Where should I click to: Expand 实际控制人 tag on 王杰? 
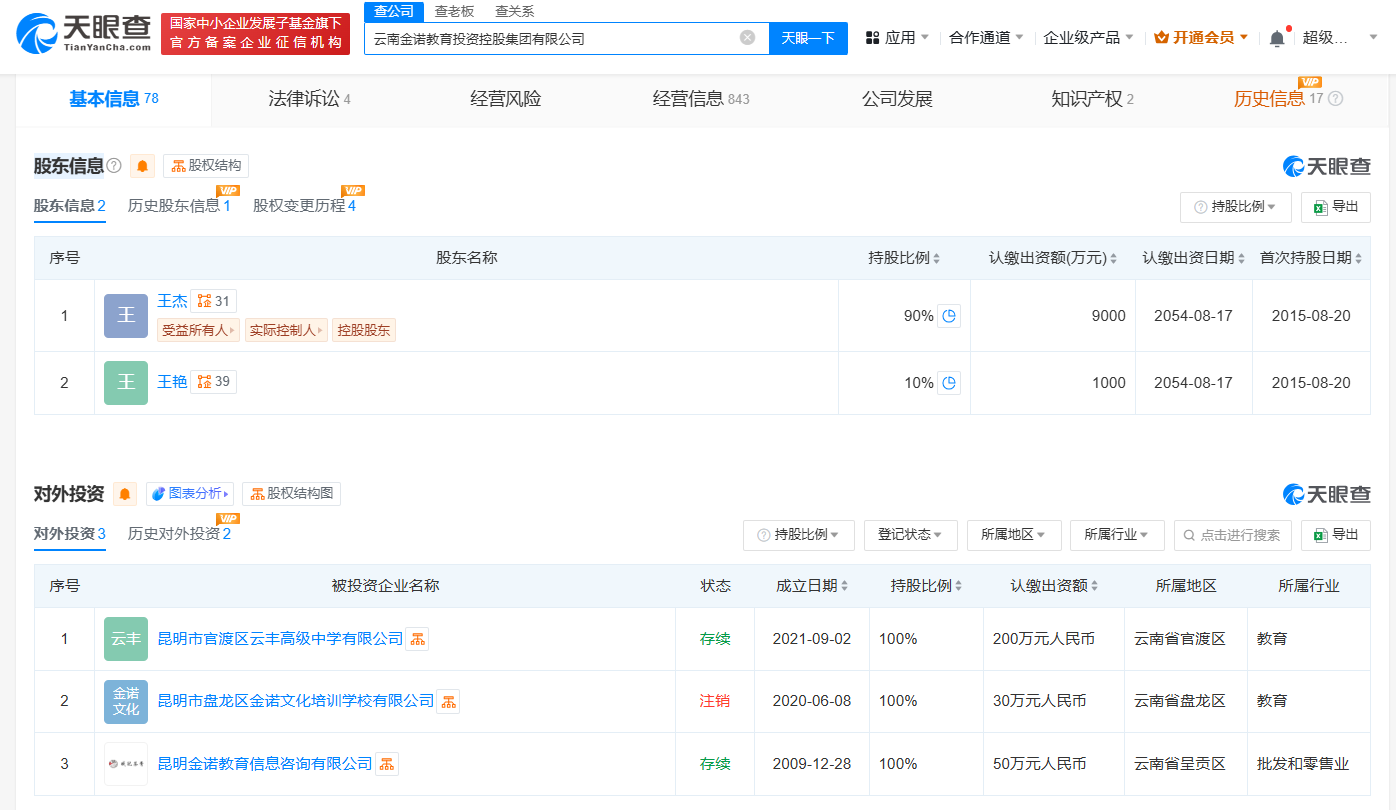coord(286,330)
